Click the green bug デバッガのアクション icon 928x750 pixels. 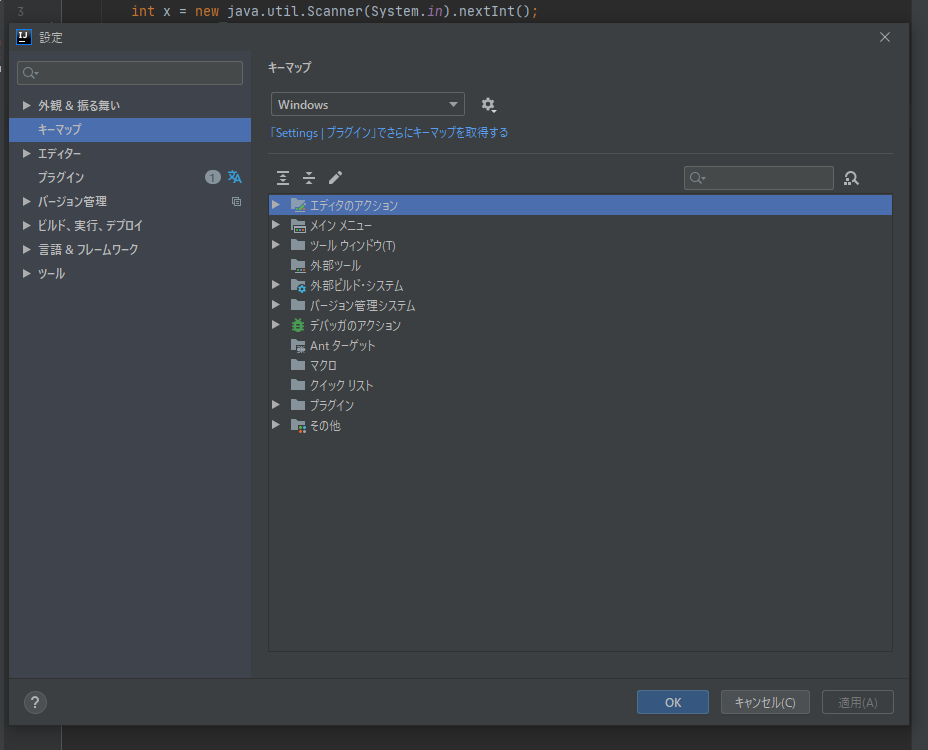298,325
